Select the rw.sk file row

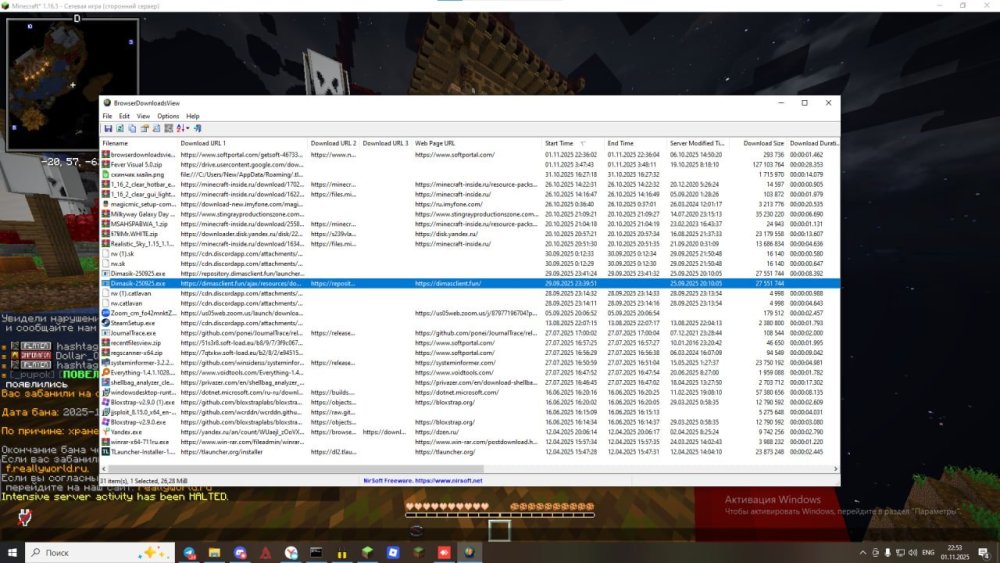point(470,263)
